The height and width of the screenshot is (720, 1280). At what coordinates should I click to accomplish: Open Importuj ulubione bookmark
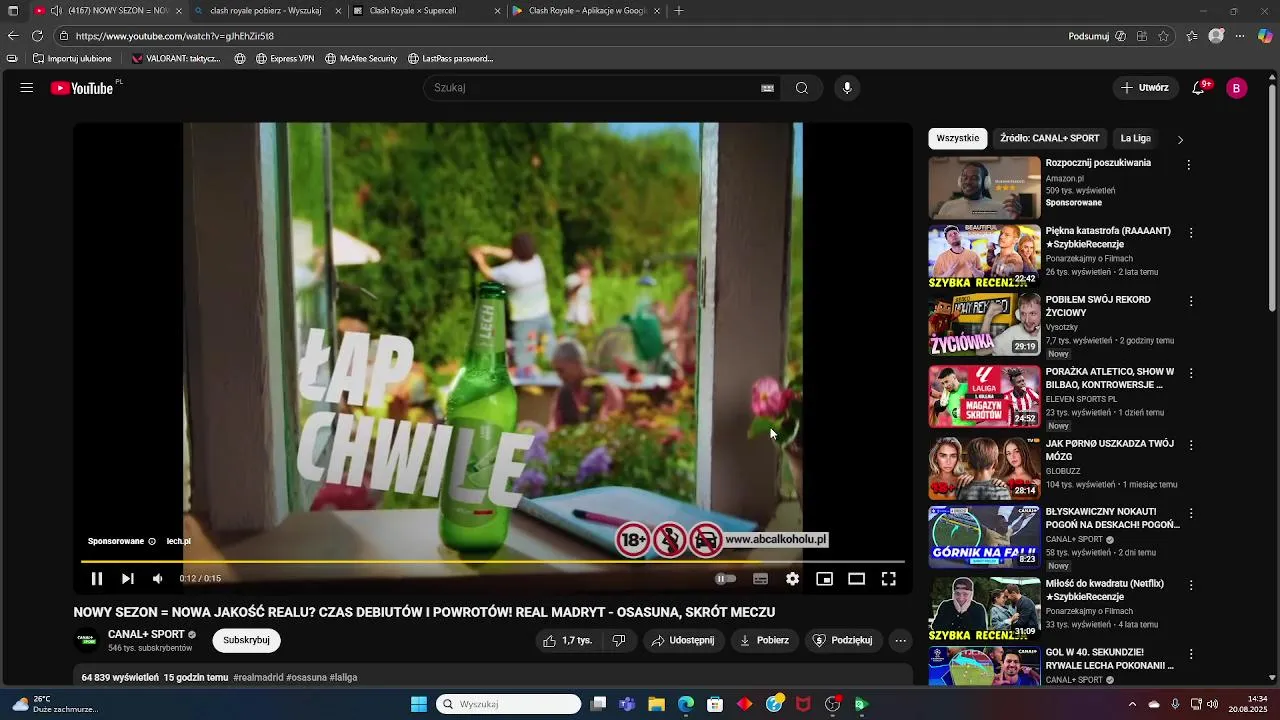72,59
